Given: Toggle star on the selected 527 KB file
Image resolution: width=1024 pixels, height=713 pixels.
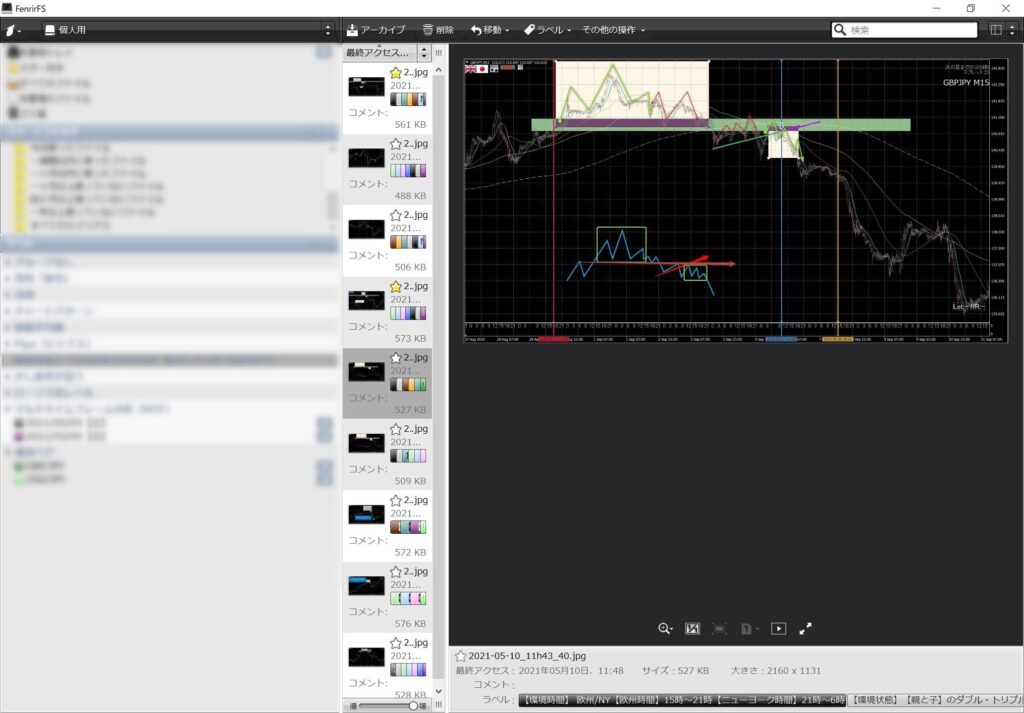Looking at the screenshot, I should click(396, 358).
